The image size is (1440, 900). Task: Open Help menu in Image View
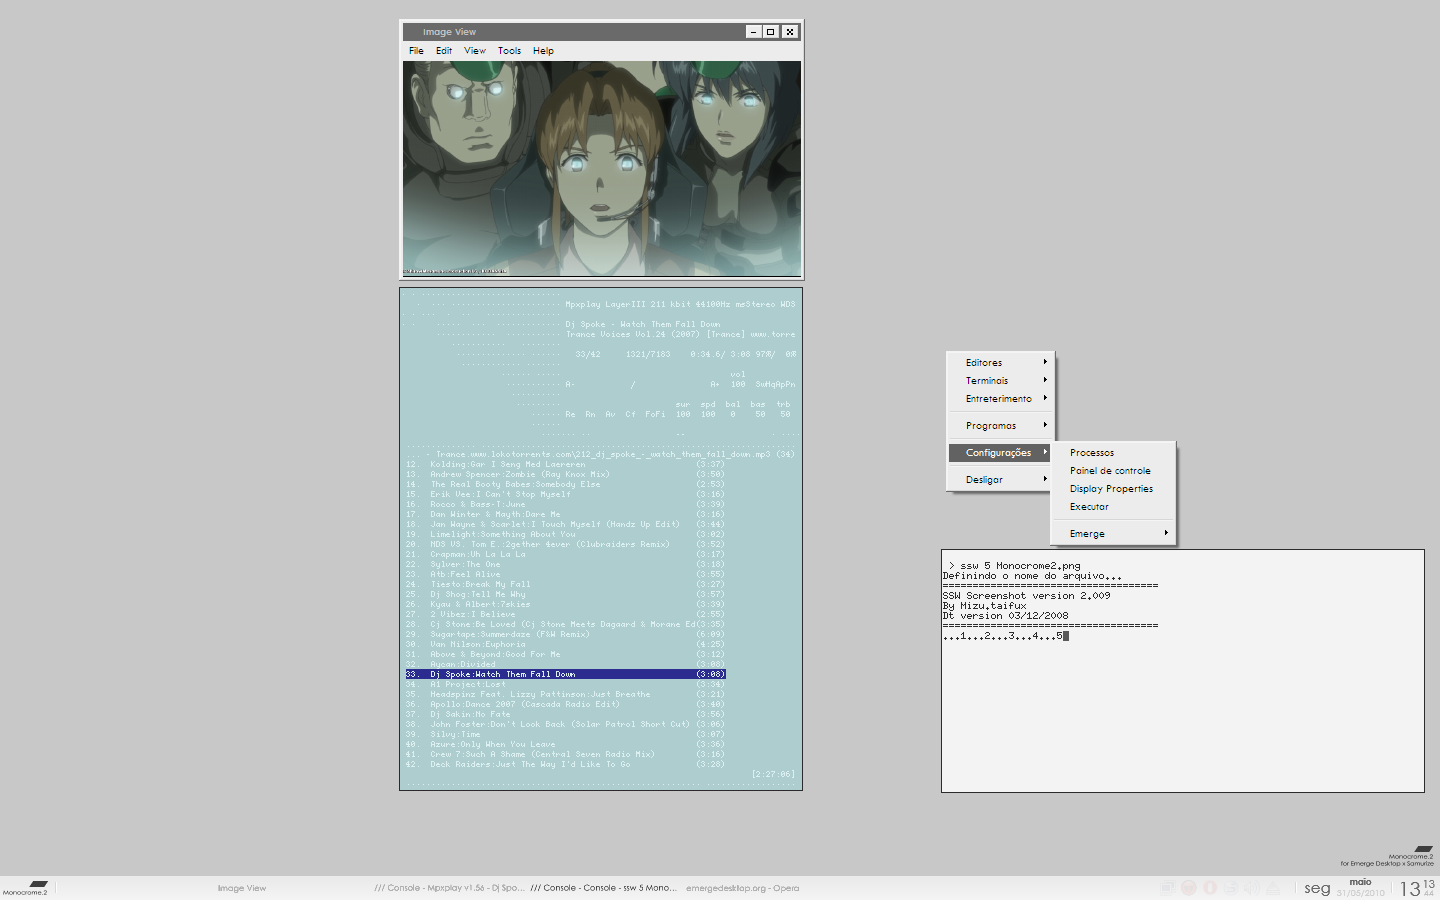(x=543, y=50)
